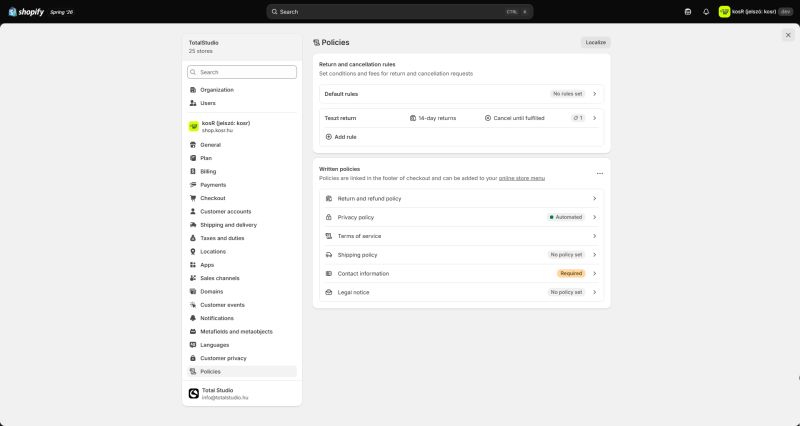Click the Apps grid icon
Image resolution: width=800 pixels, height=426 pixels.
tap(193, 265)
